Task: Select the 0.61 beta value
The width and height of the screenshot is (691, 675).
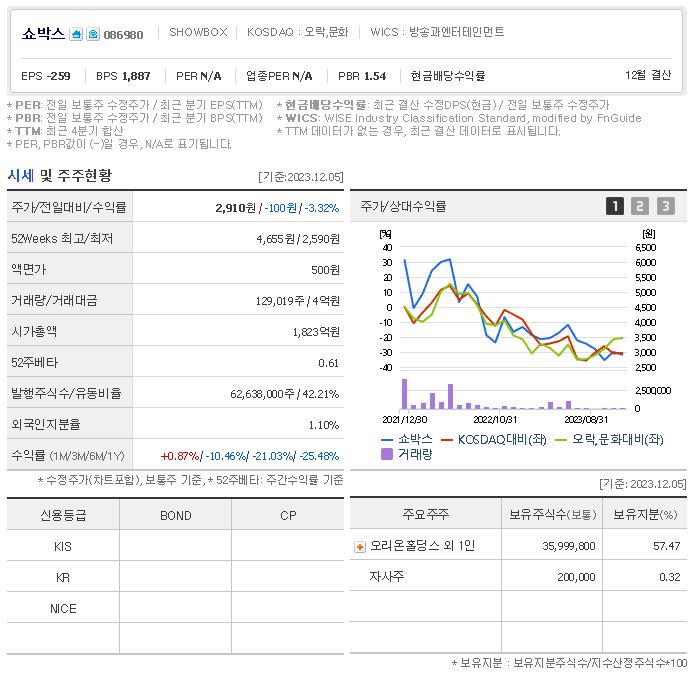Action: (x=328, y=363)
